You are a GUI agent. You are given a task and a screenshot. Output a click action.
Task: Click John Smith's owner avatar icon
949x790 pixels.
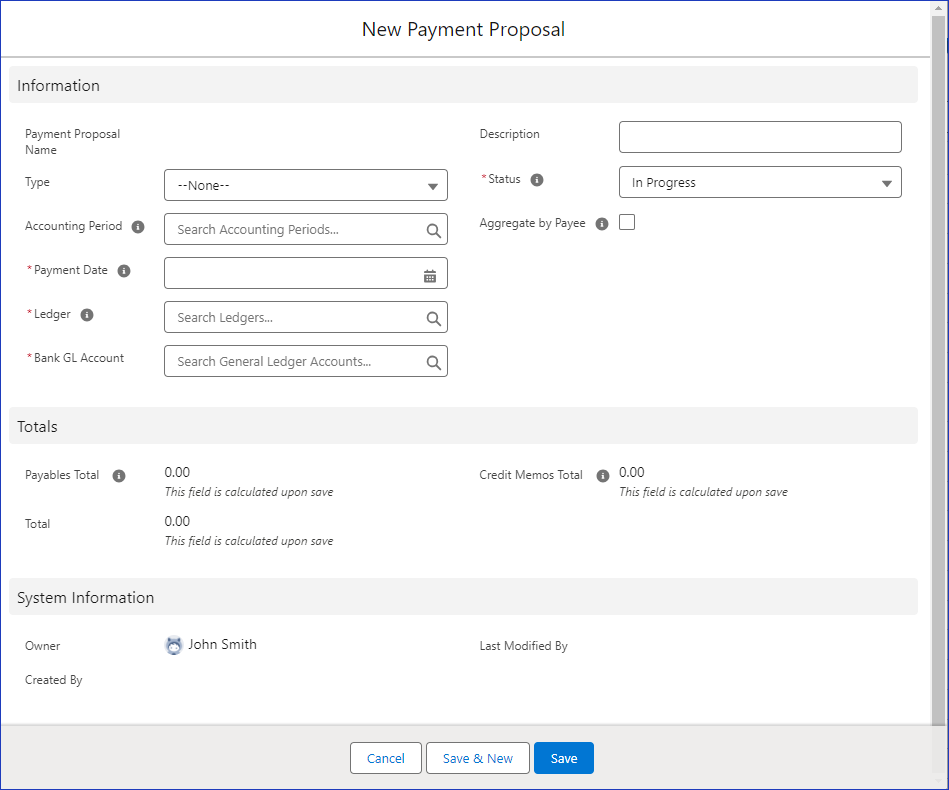coord(174,646)
